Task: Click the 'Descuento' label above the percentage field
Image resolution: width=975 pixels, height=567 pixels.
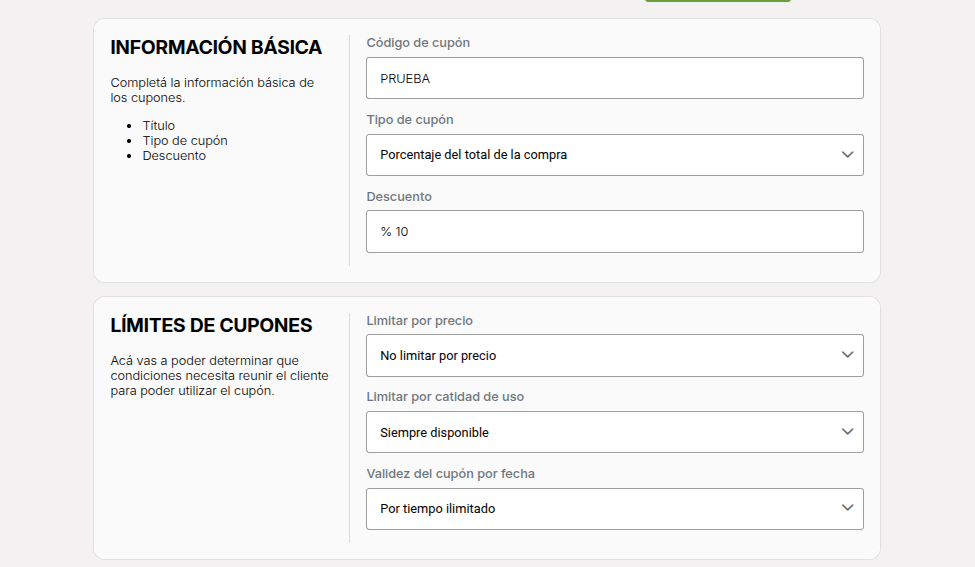Action: [x=399, y=196]
